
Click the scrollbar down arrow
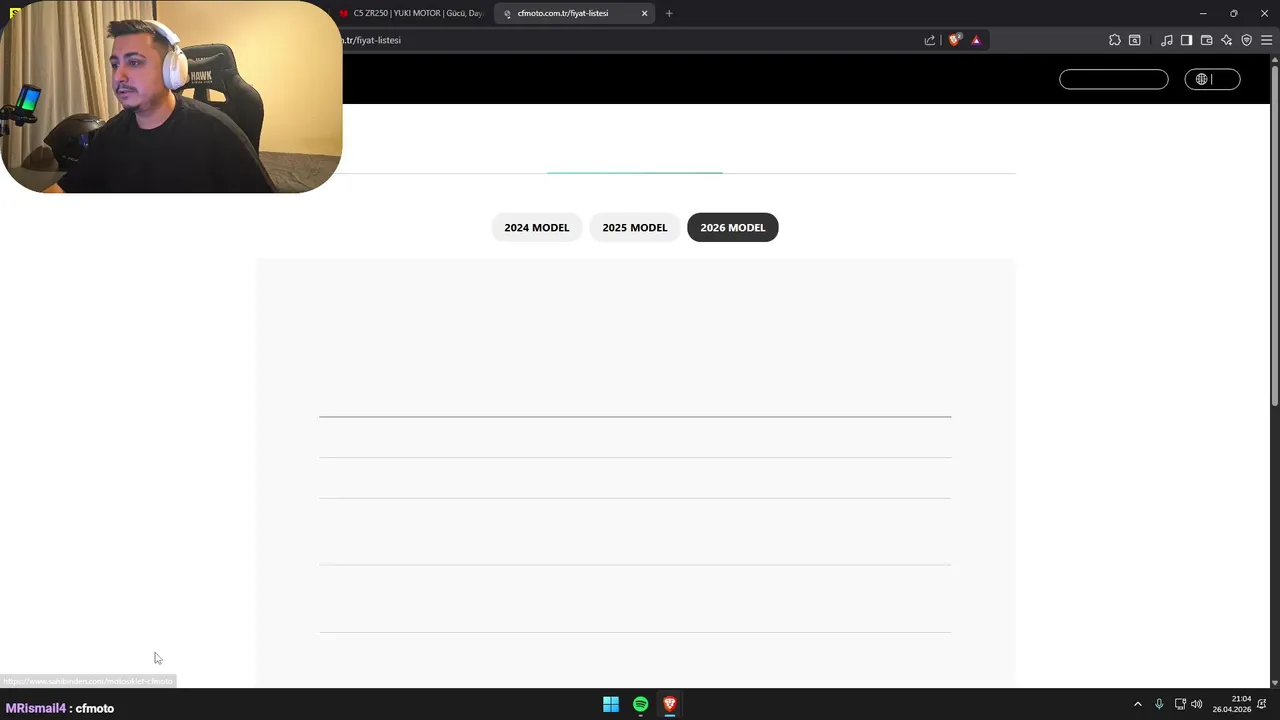point(1274,682)
